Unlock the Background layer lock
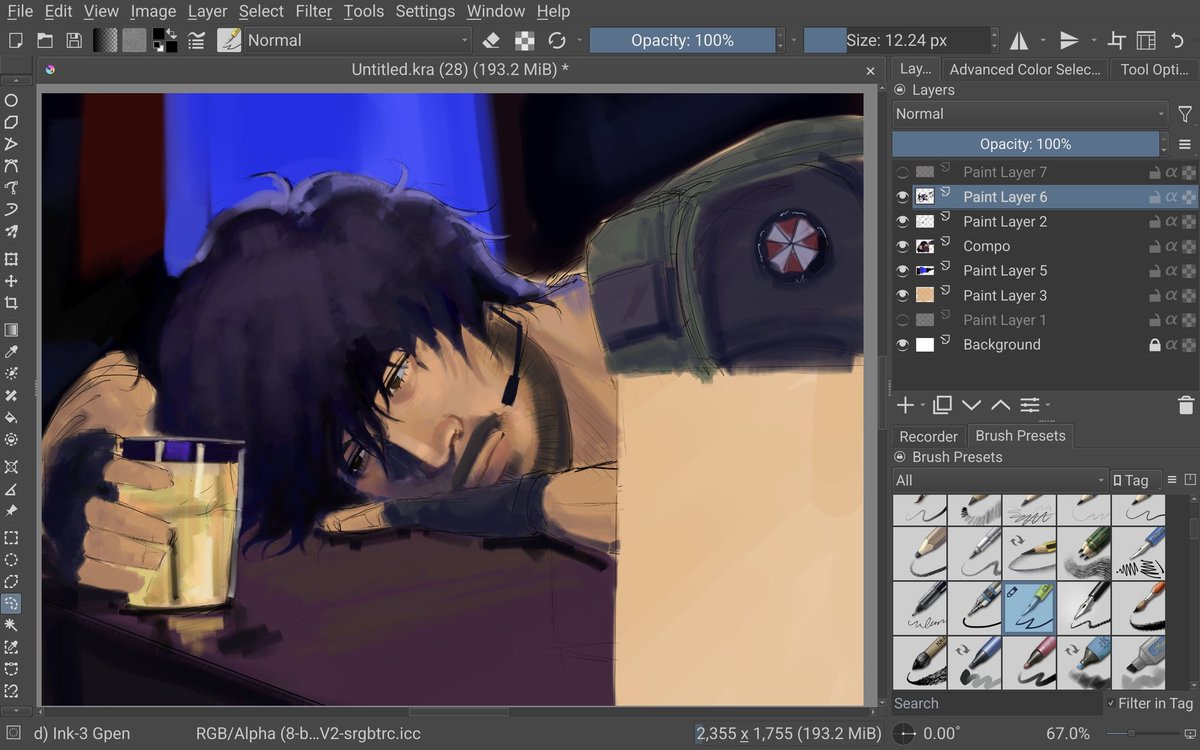This screenshot has width=1200, height=750. click(x=1154, y=344)
